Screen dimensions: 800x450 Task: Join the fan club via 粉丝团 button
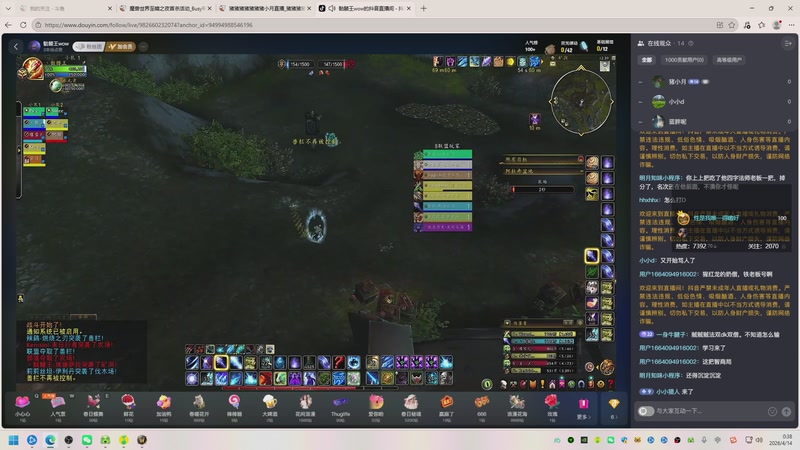(x=89, y=46)
